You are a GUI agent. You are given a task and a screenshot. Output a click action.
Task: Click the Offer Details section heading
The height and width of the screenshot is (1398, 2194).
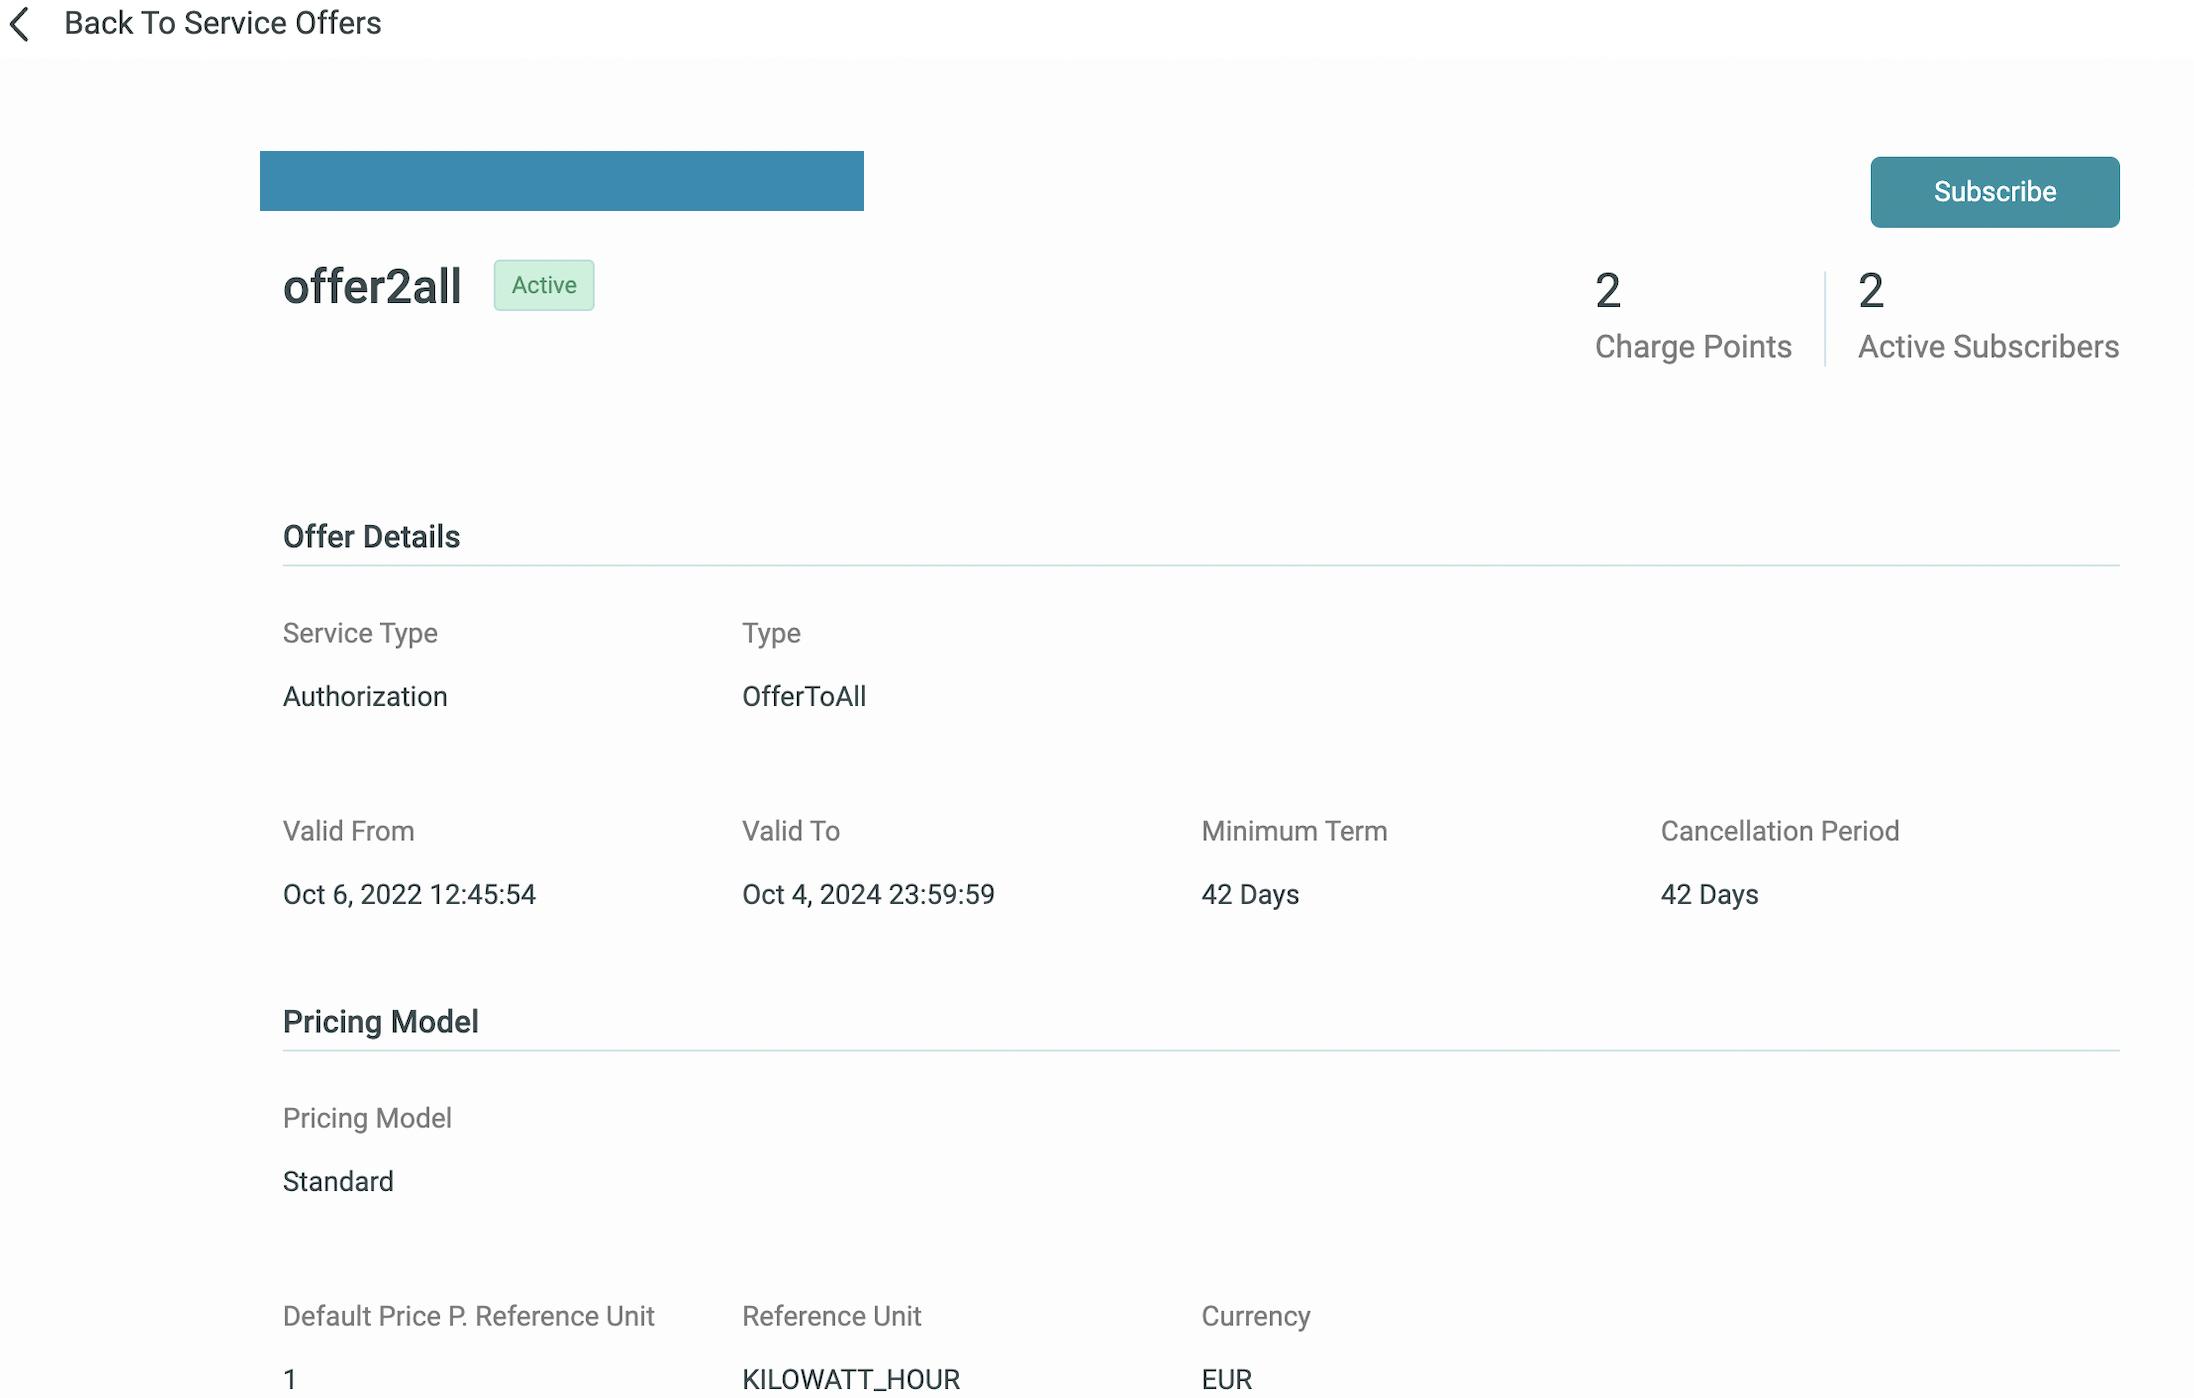coord(371,537)
